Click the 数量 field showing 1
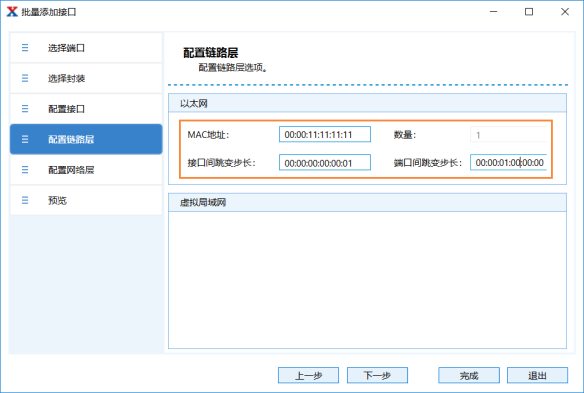 508,134
